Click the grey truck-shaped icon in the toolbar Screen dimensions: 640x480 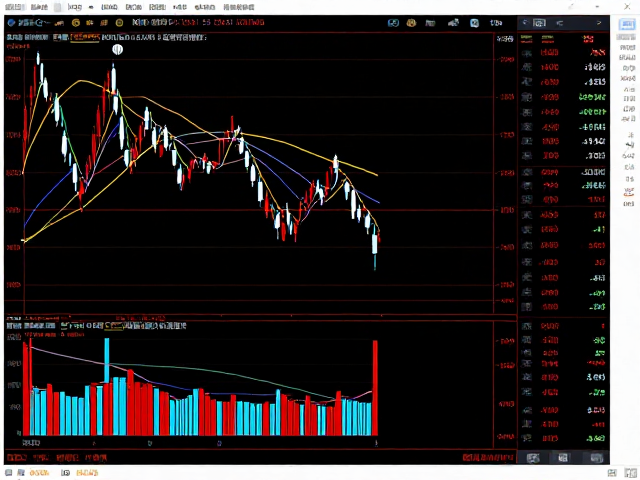coord(453,23)
